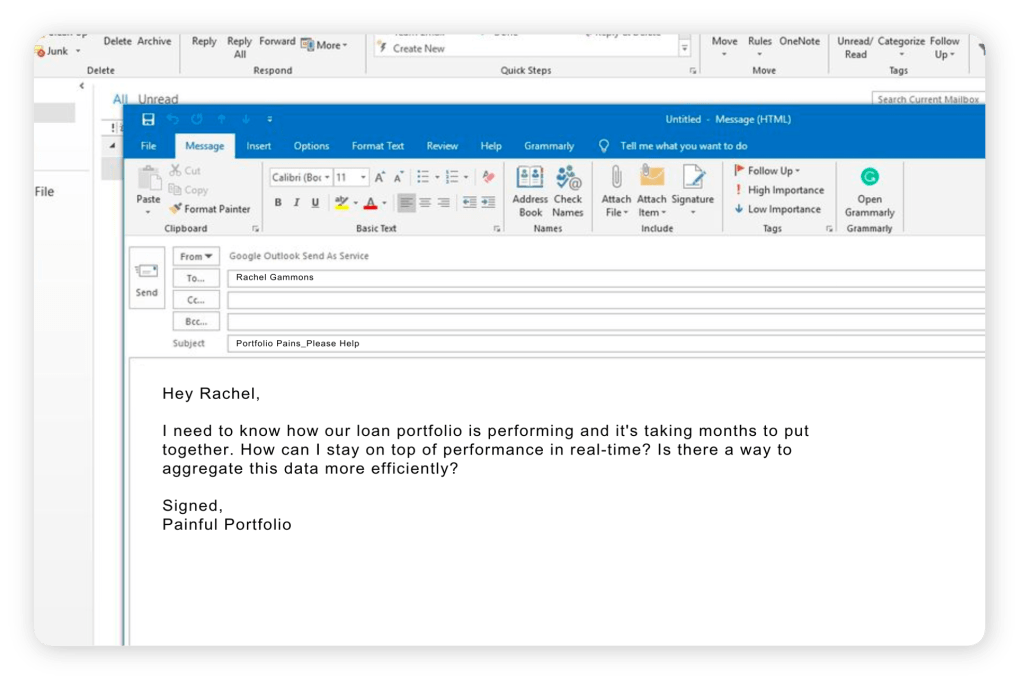The height and width of the screenshot is (684, 1024).
Task: Toggle Low Importance on the message
Action: [x=777, y=209]
